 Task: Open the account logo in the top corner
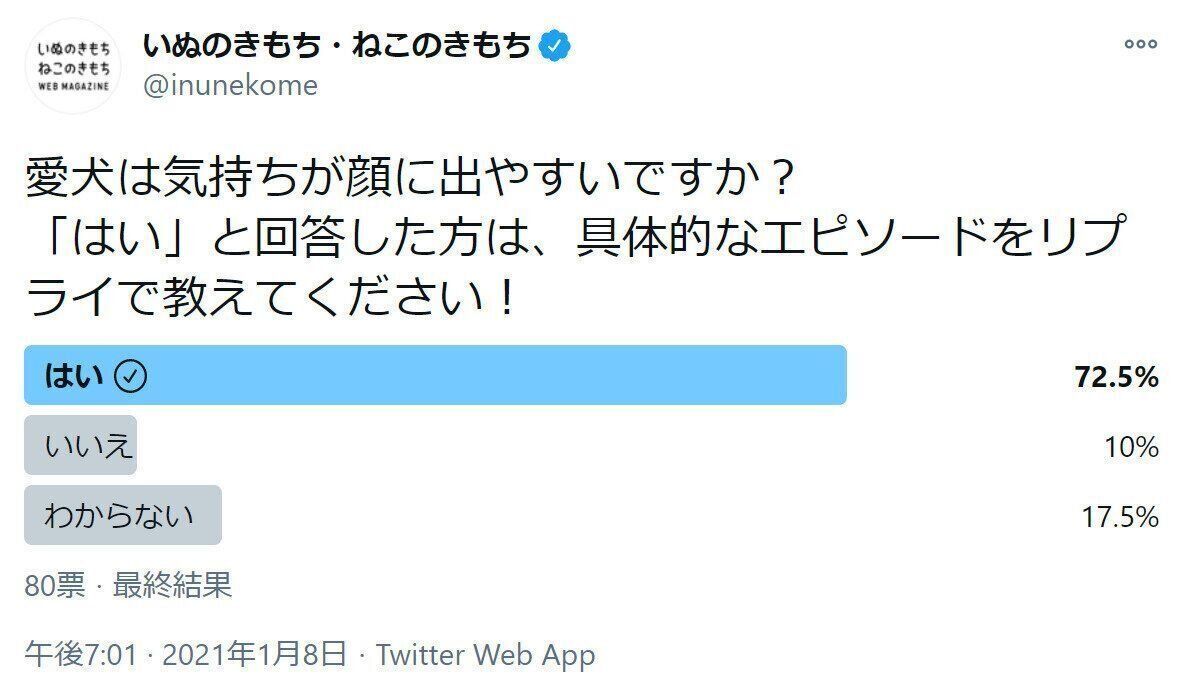[72, 65]
